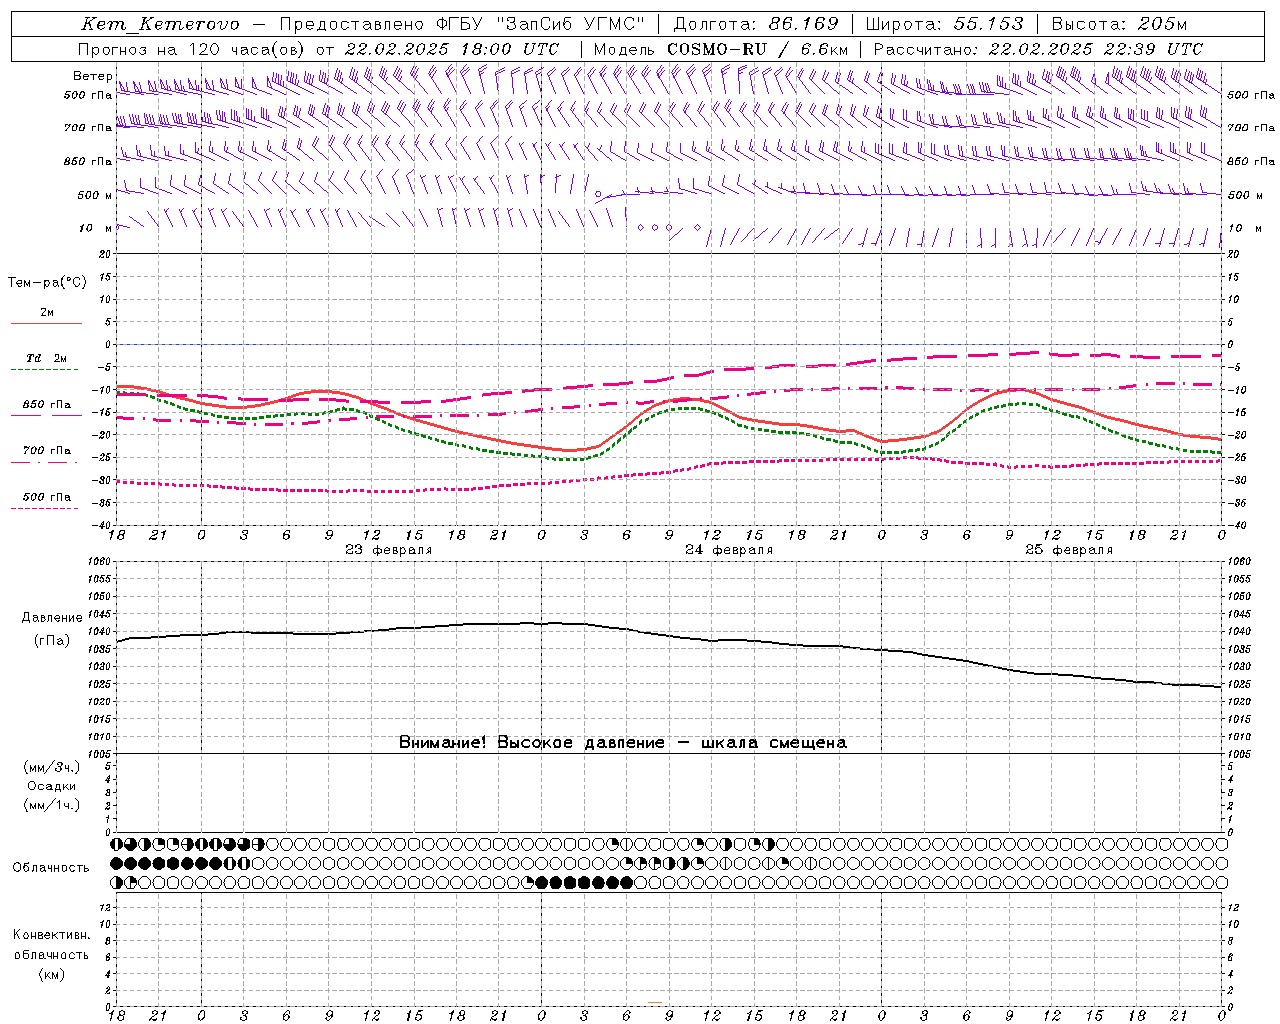Click the Конвективн. облачность label
The height and width of the screenshot is (1024, 1280).
tap(51, 944)
